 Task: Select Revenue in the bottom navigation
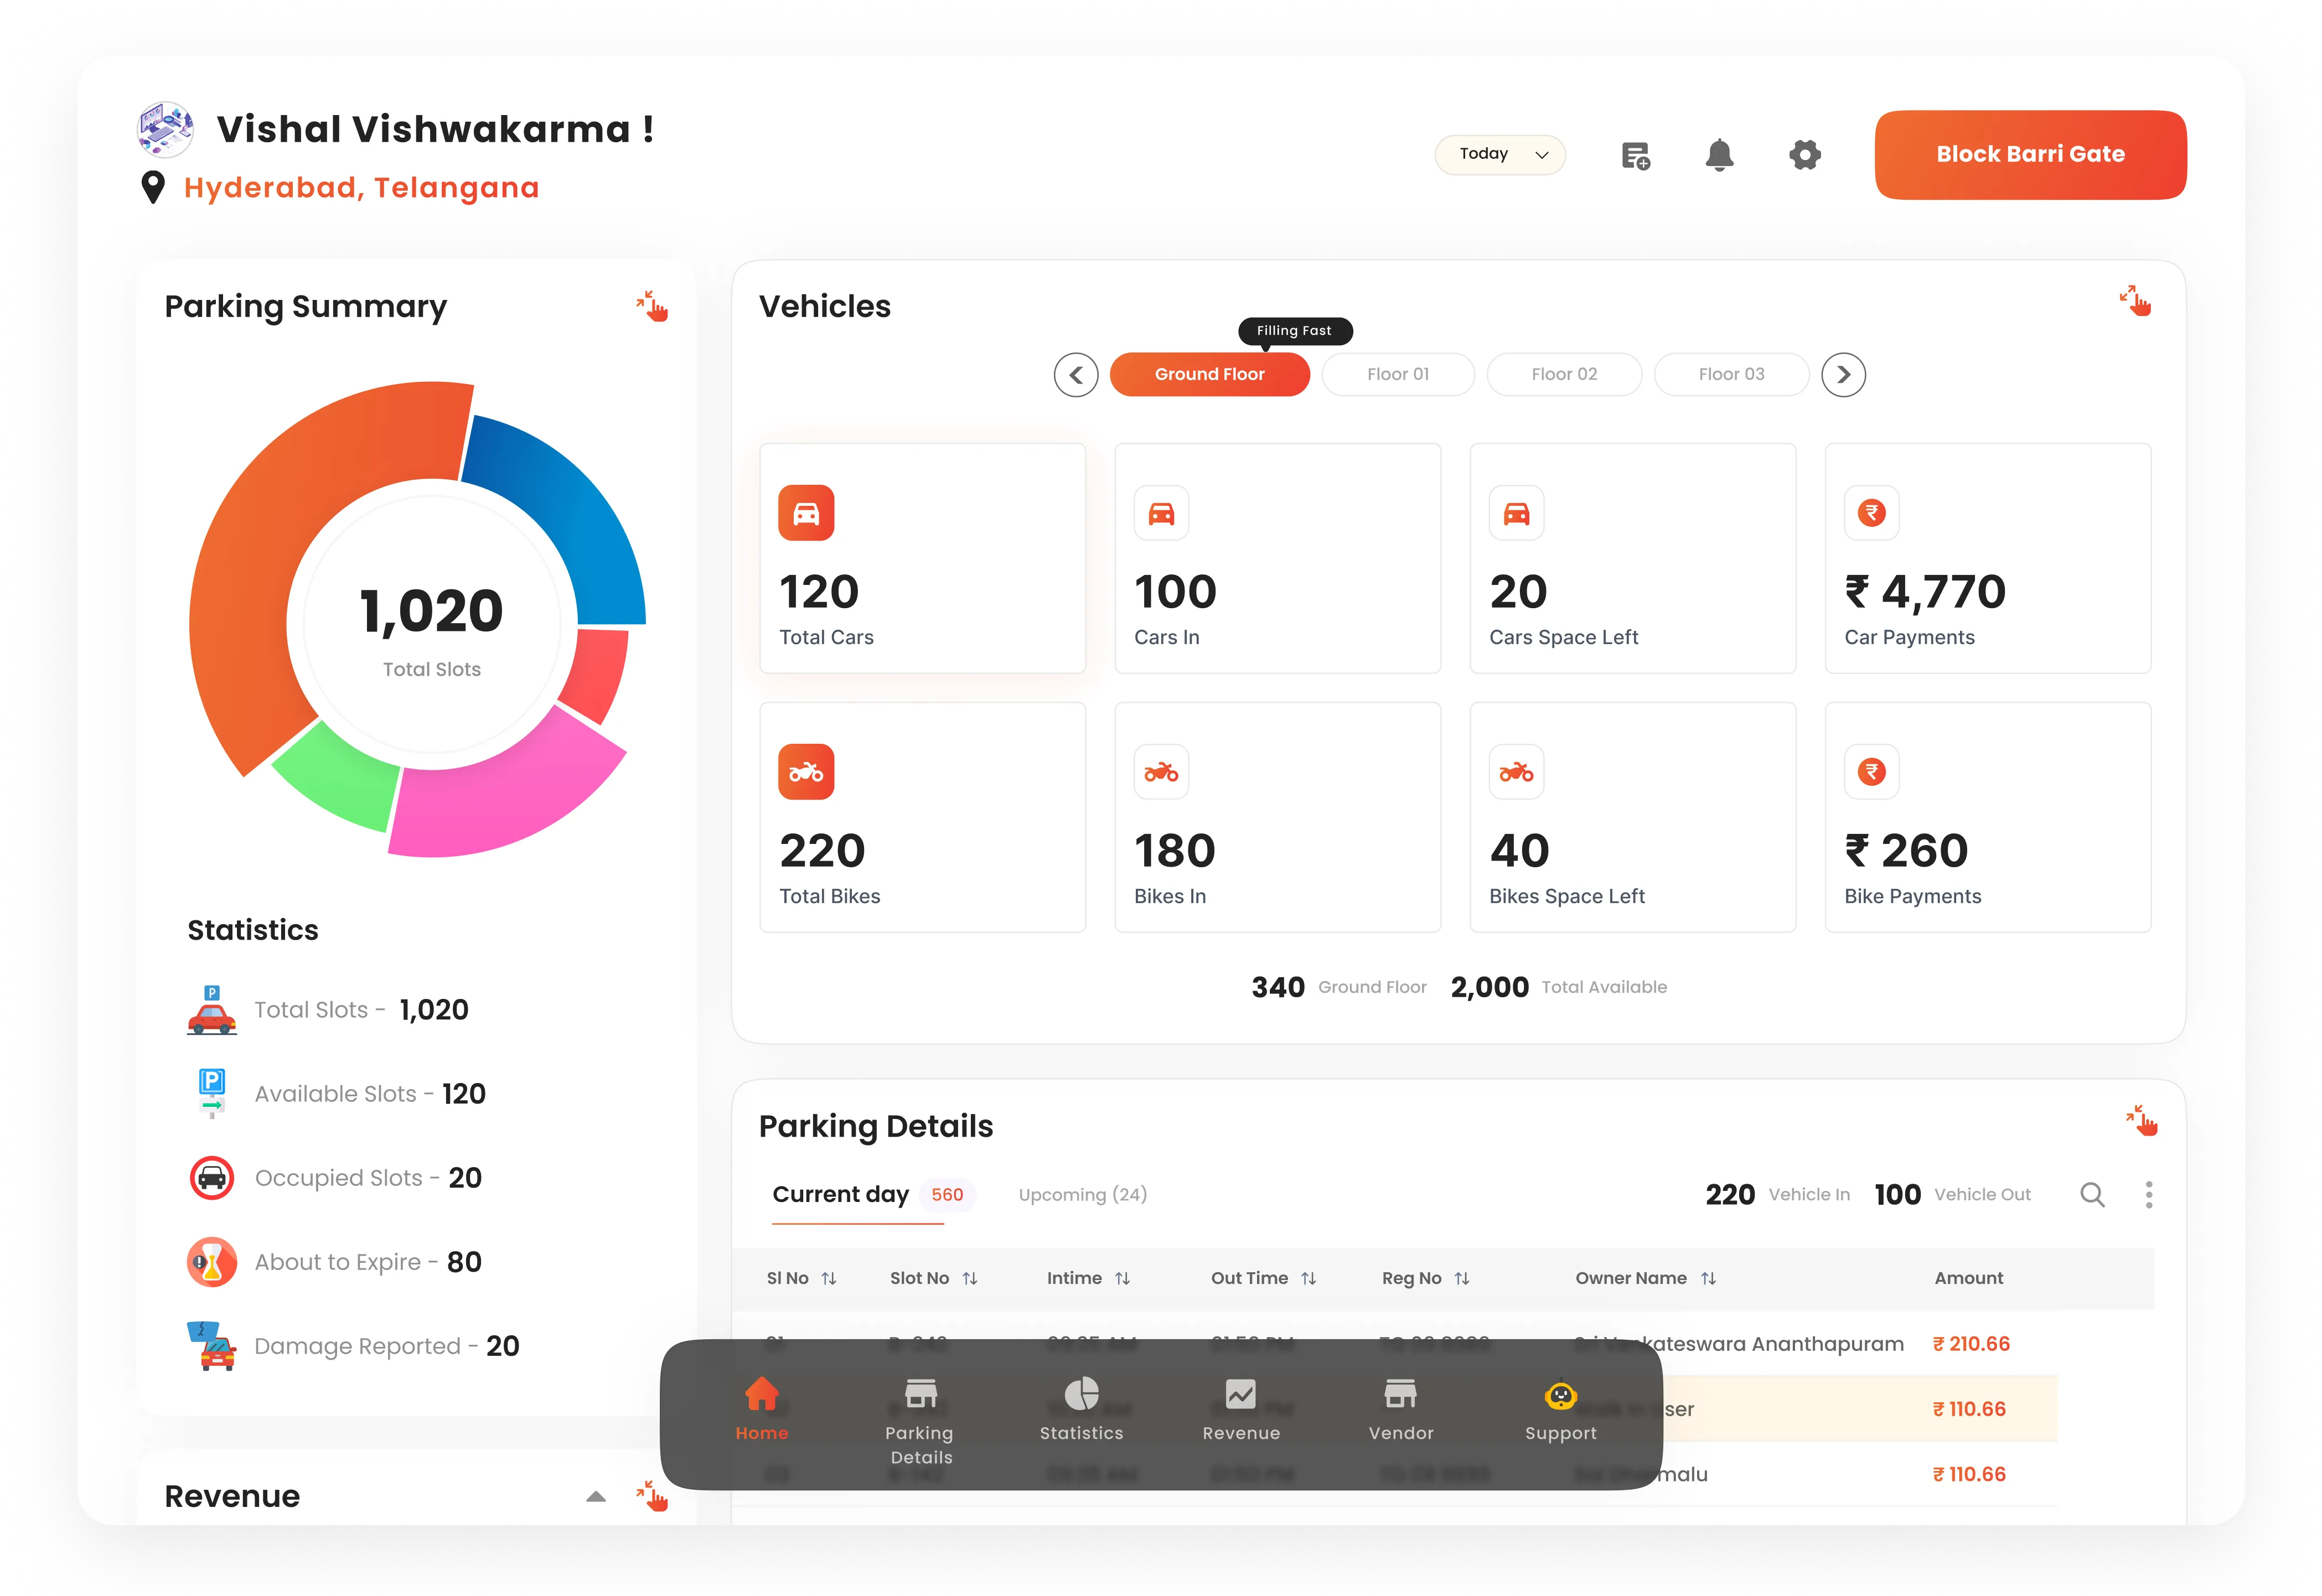click(x=1241, y=1412)
